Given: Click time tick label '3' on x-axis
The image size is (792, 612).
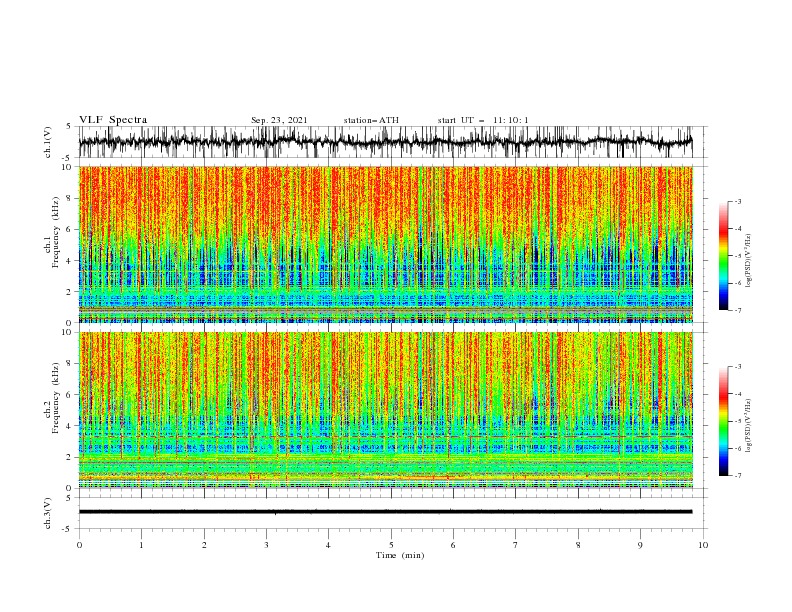Looking at the screenshot, I should point(266,545).
